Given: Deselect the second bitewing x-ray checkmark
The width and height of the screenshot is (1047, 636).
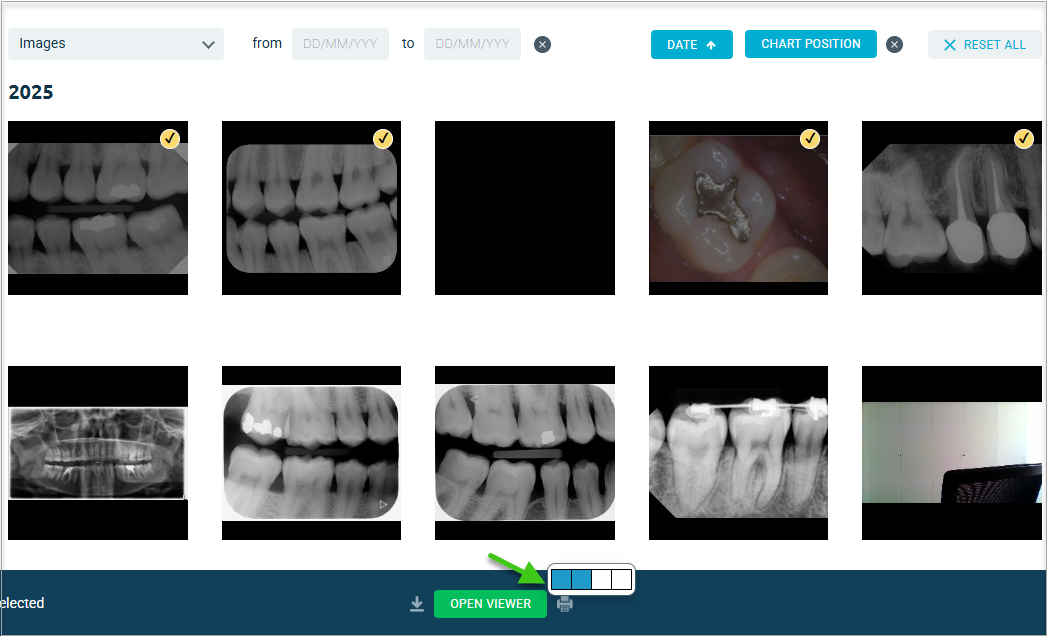Looking at the screenshot, I should pos(383,139).
